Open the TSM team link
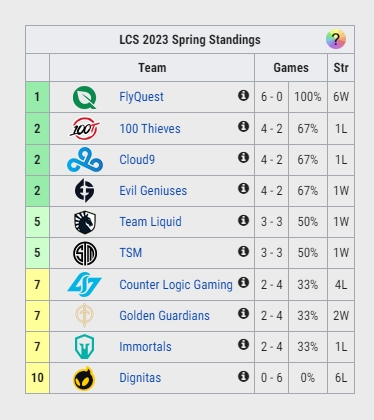Image resolution: width=374 pixels, height=420 pixels. point(131,253)
